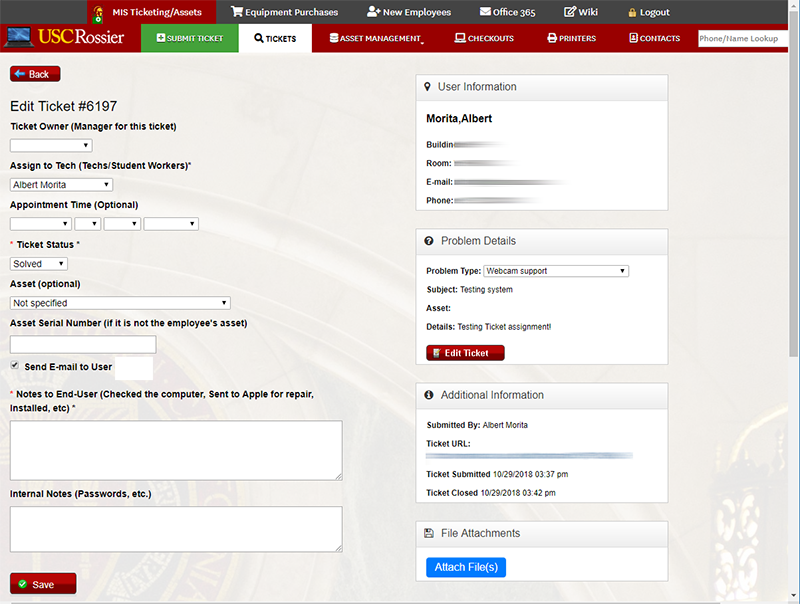This screenshot has height=604, width=800.
Task: Click the Attach File(s) button
Action: click(x=467, y=567)
